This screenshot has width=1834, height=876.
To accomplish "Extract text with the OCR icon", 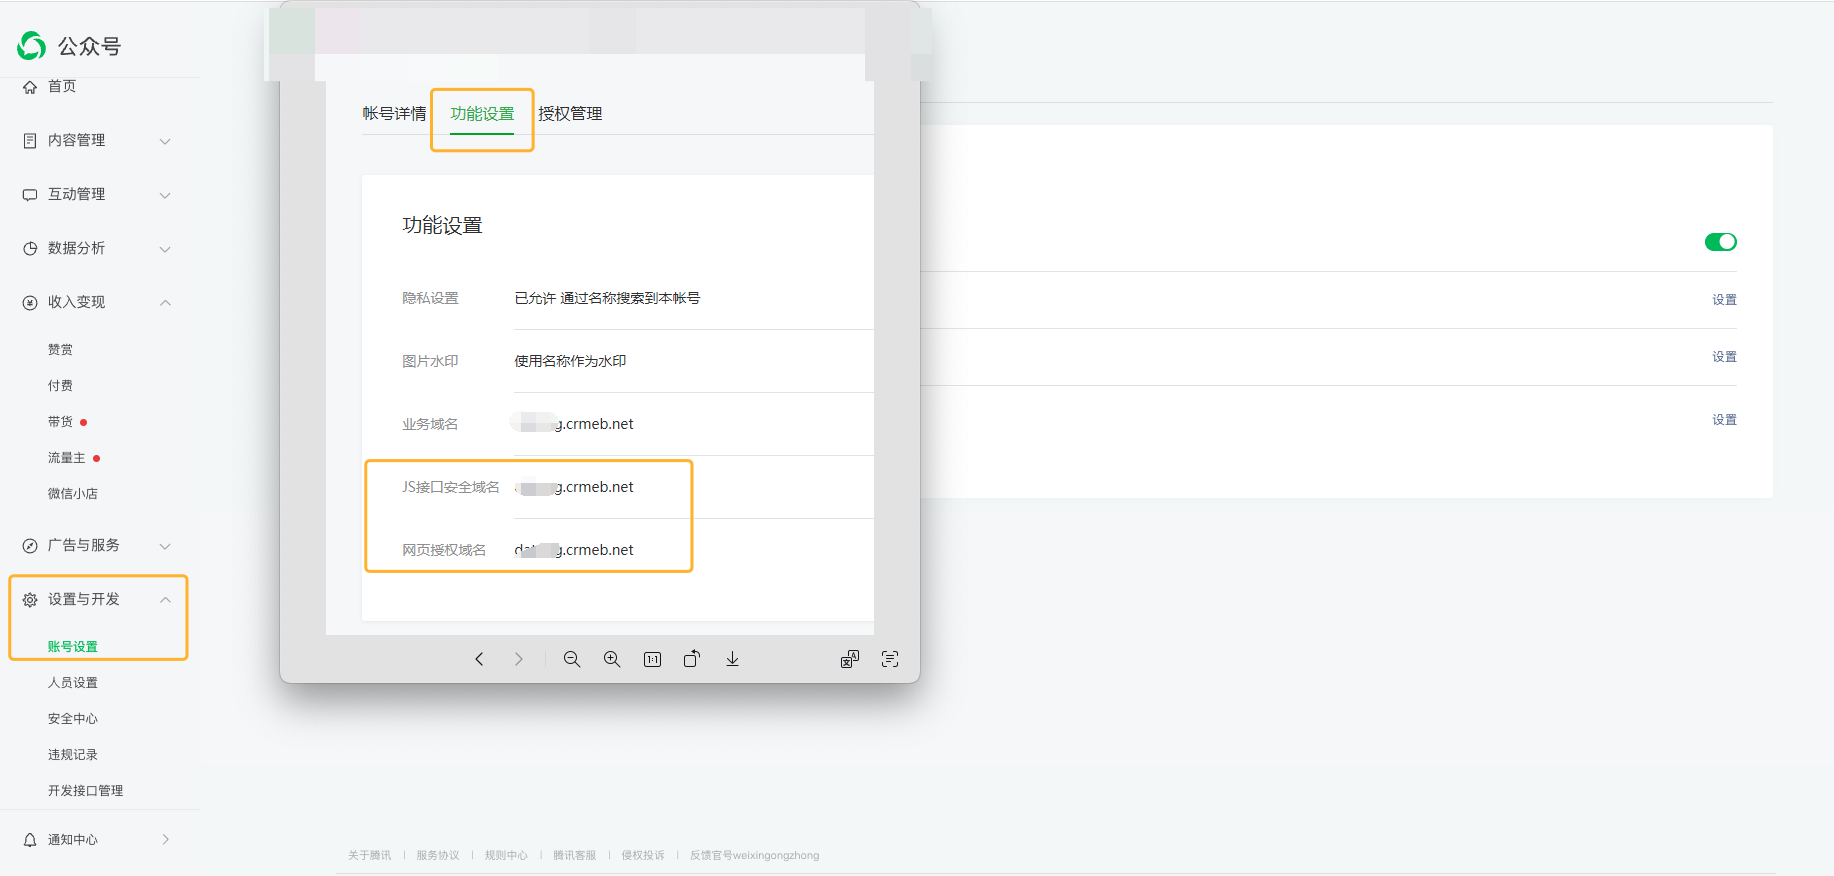I will 890,659.
